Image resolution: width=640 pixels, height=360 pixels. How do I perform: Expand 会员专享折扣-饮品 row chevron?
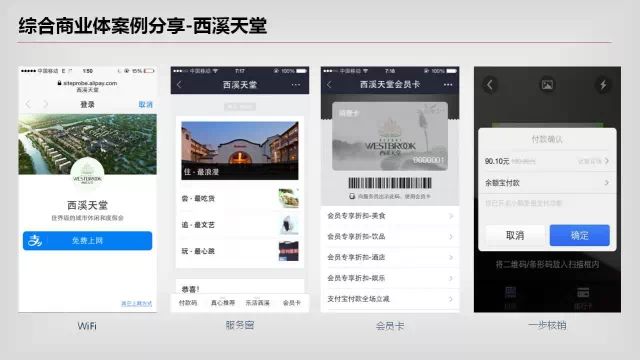[451, 237]
